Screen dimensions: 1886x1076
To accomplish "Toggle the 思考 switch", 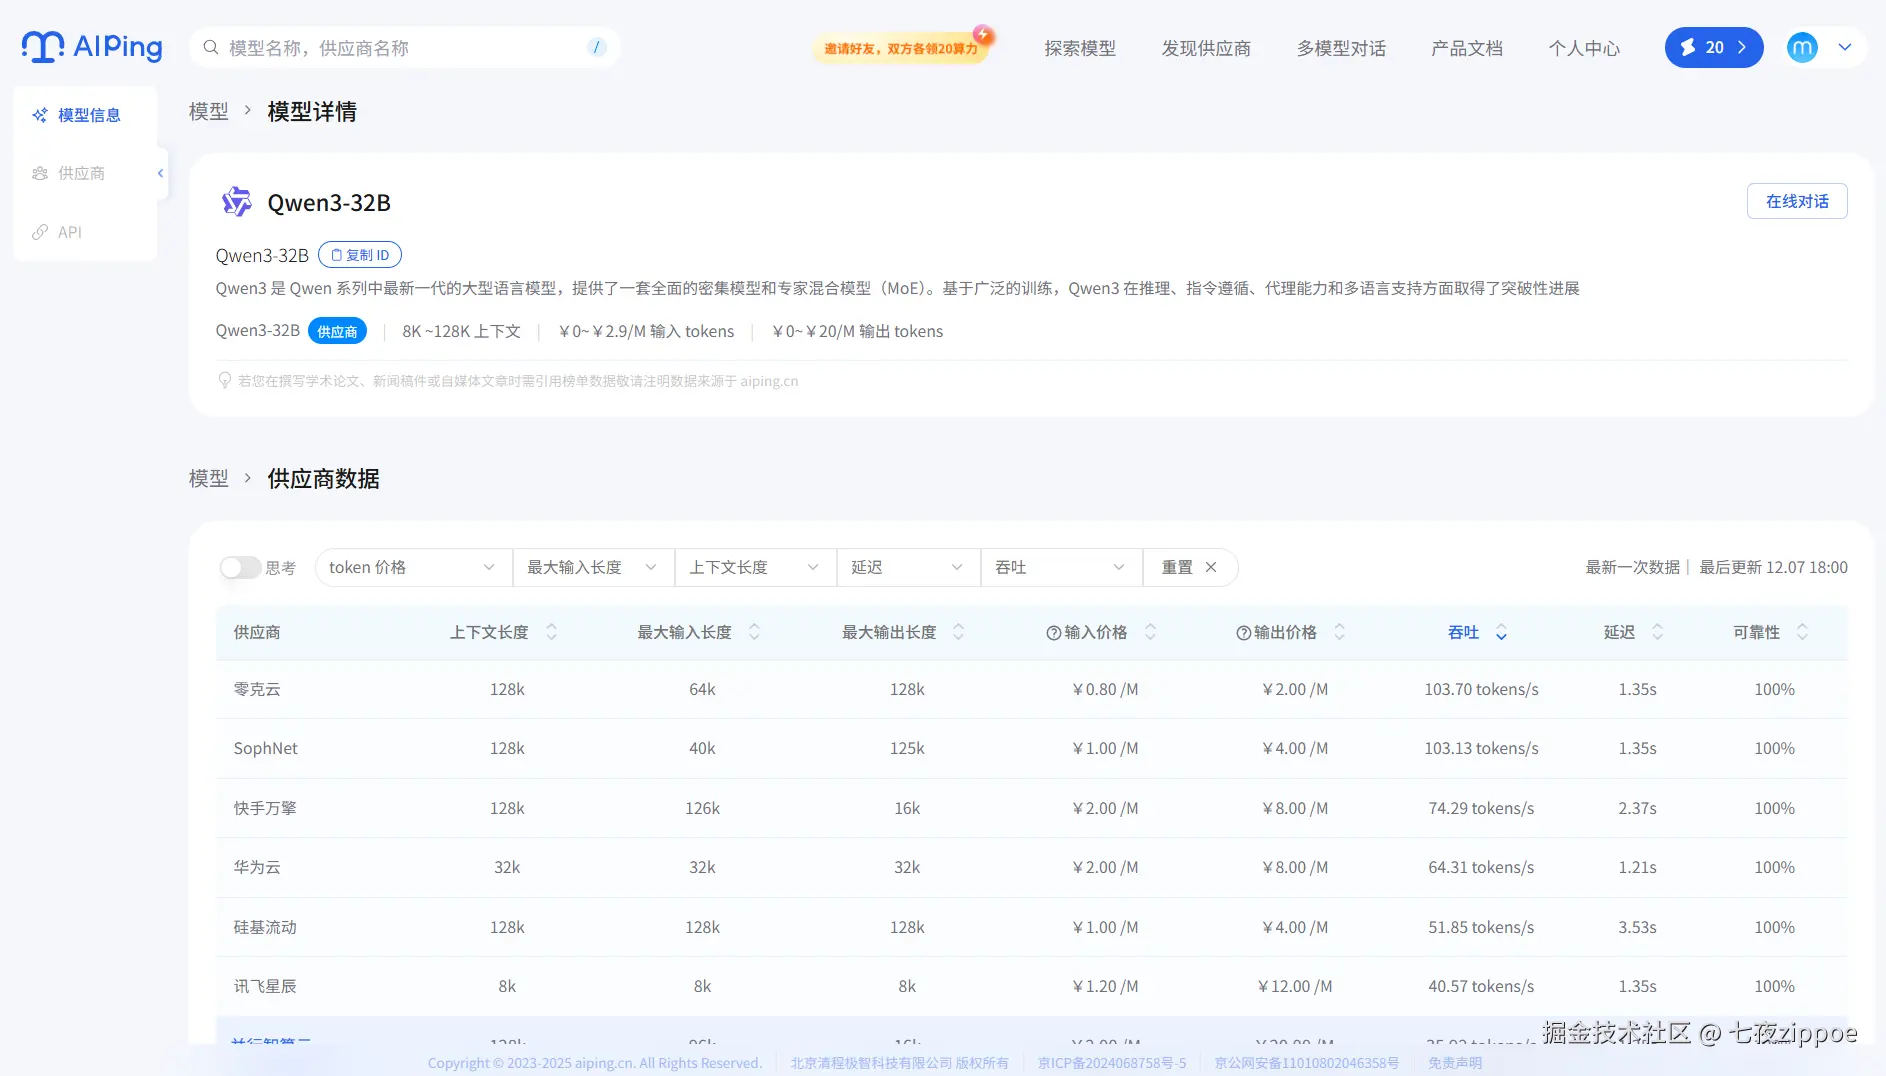I will (x=240, y=567).
